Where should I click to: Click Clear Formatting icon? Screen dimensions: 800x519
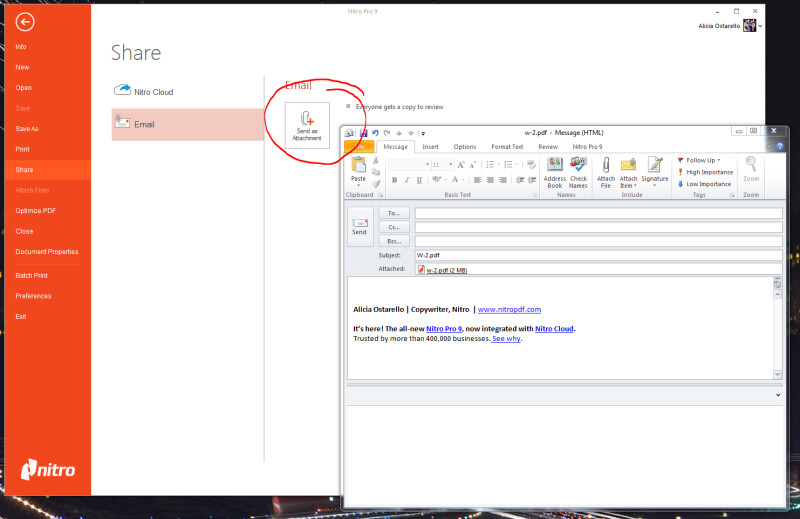[531, 164]
